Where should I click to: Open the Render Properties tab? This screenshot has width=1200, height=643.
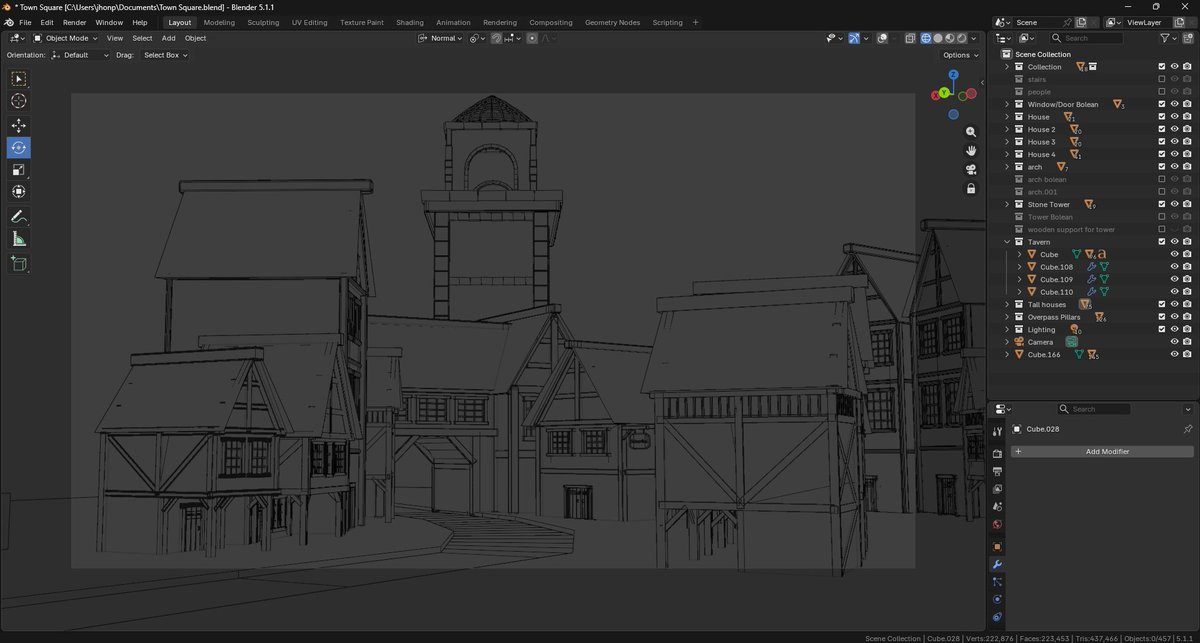pos(997,453)
